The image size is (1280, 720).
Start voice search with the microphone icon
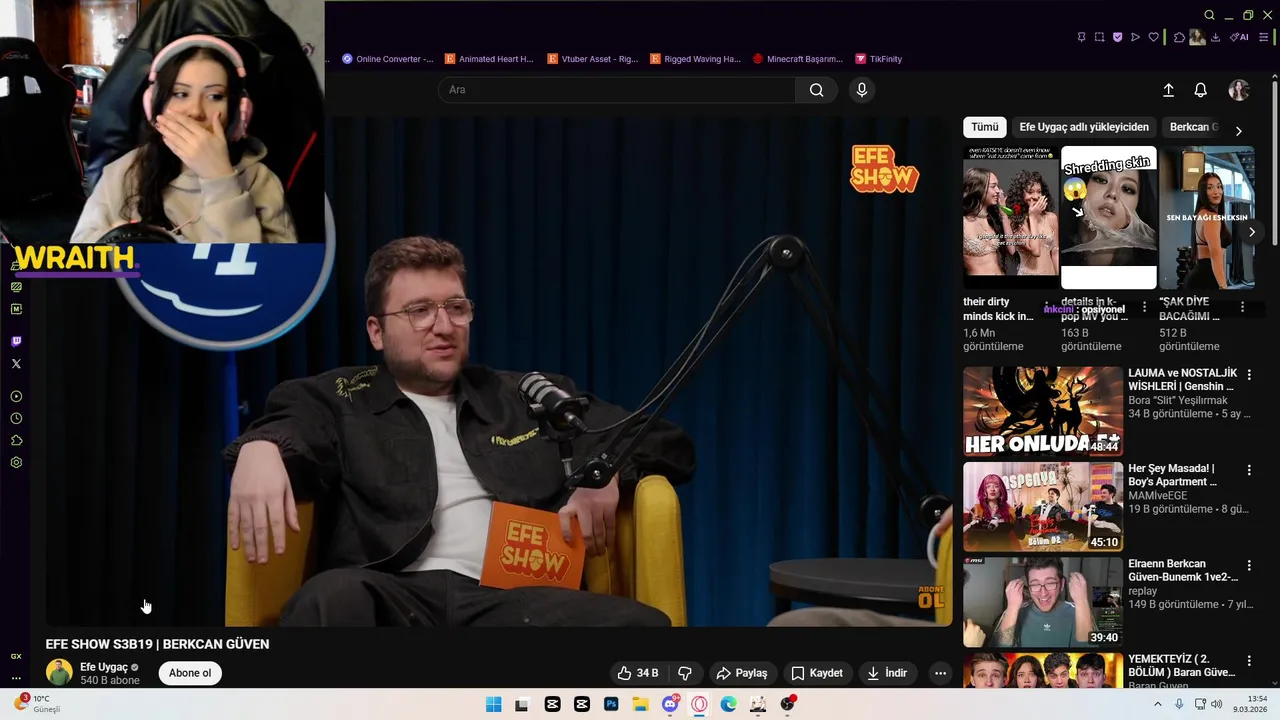(862, 90)
